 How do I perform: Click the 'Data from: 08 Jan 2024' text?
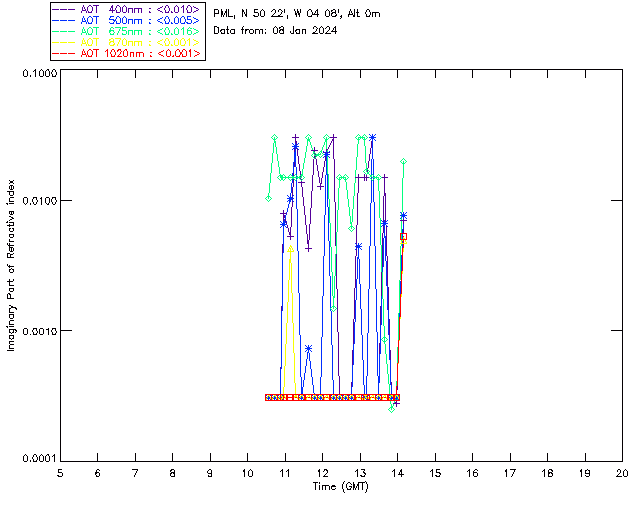(275, 30)
